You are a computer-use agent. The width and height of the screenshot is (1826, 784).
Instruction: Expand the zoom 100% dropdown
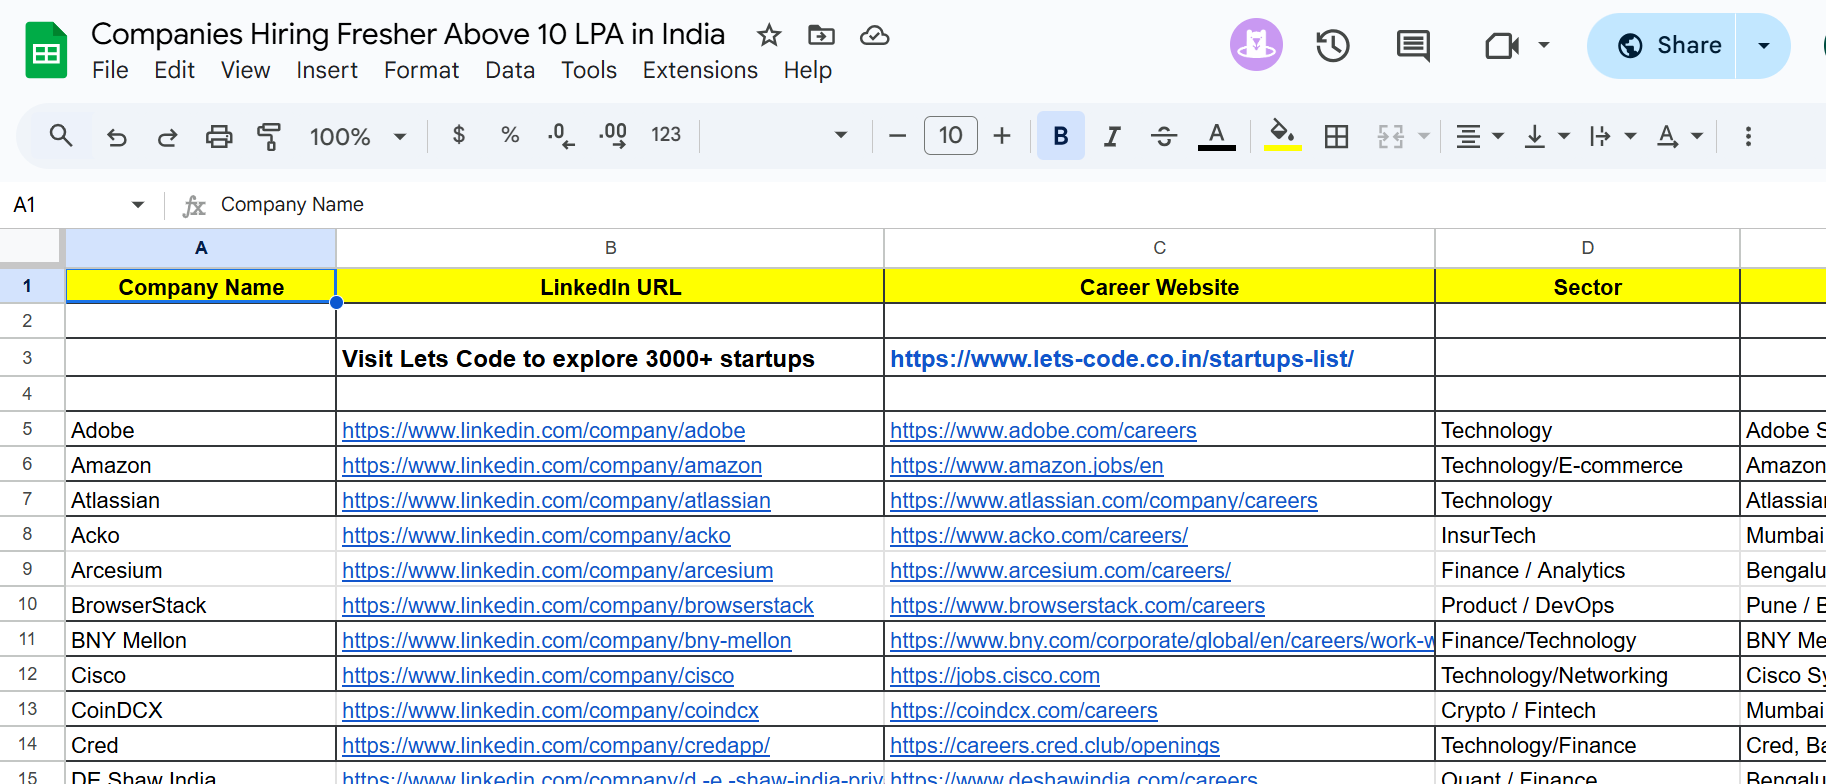pos(400,136)
